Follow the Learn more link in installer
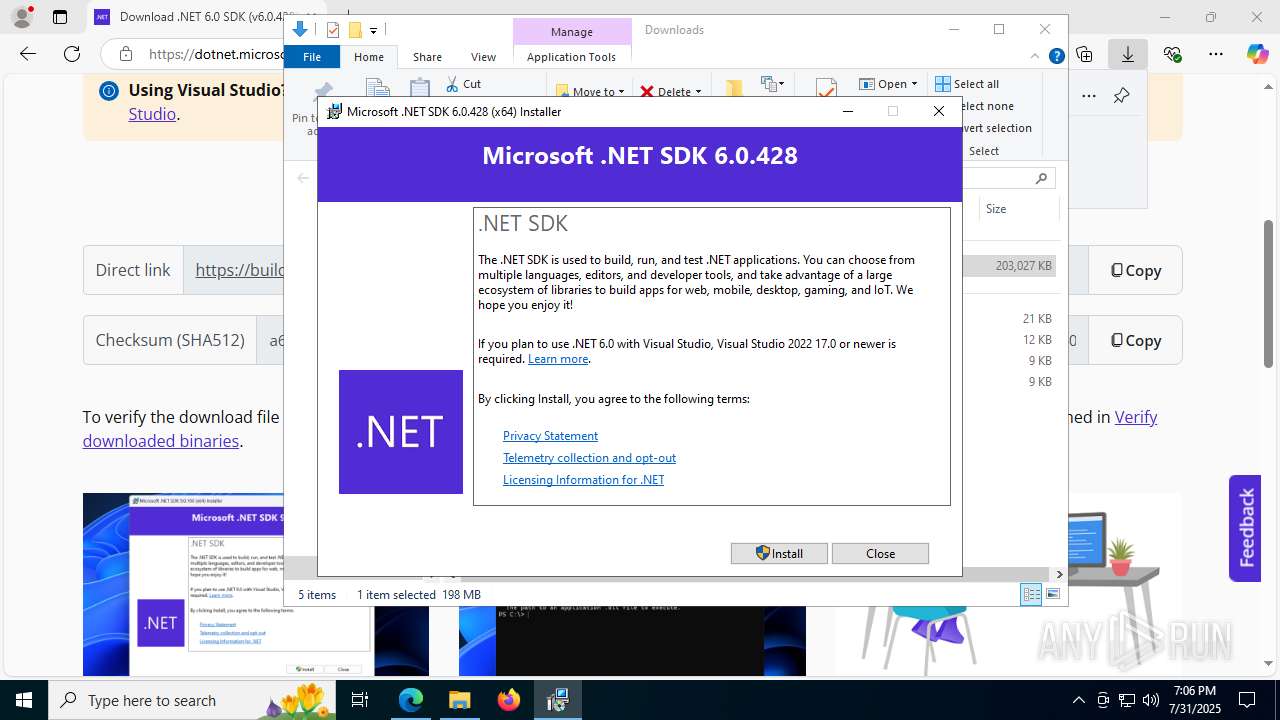 558,359
